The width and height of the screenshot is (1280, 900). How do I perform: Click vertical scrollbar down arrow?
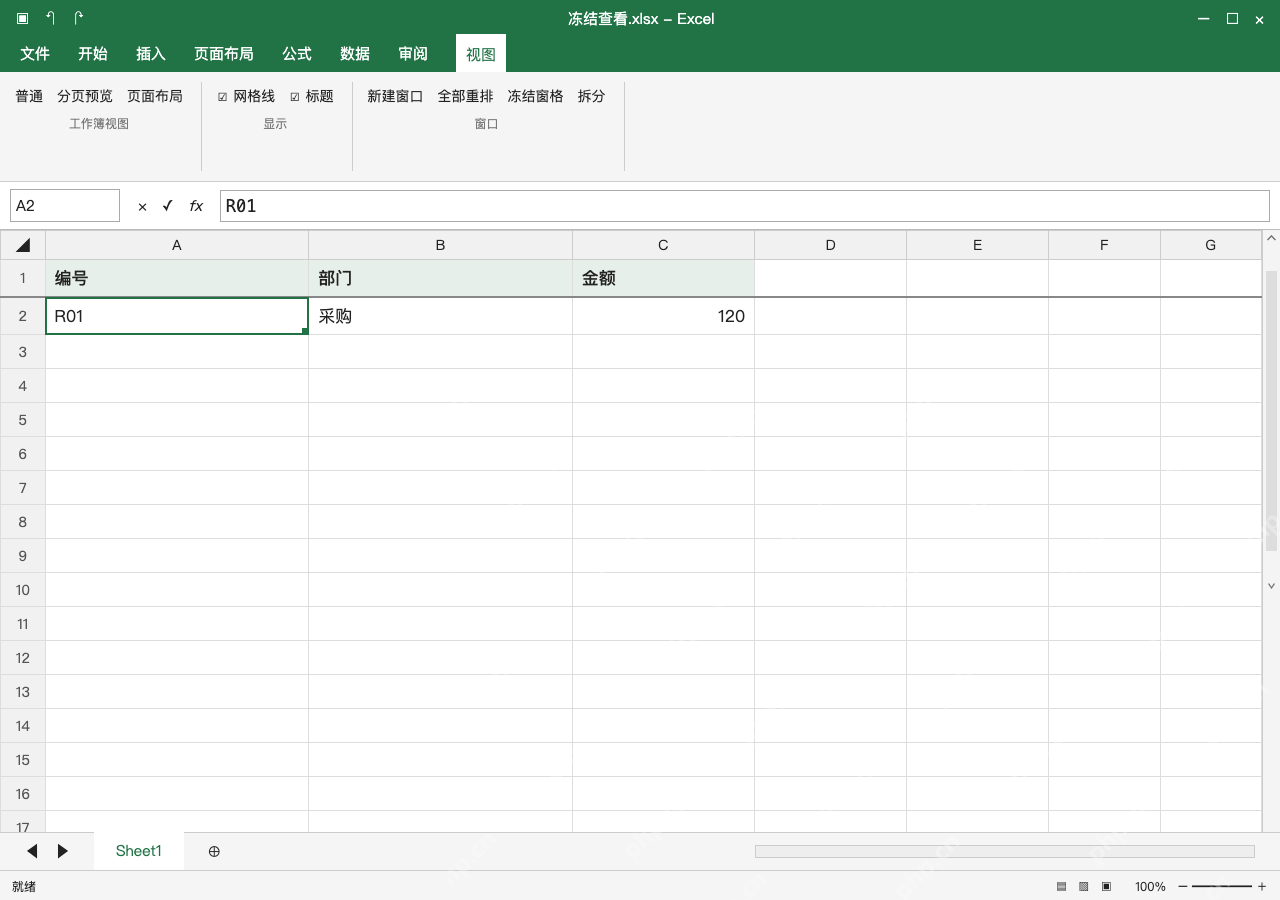click(x=1272, y=586)
